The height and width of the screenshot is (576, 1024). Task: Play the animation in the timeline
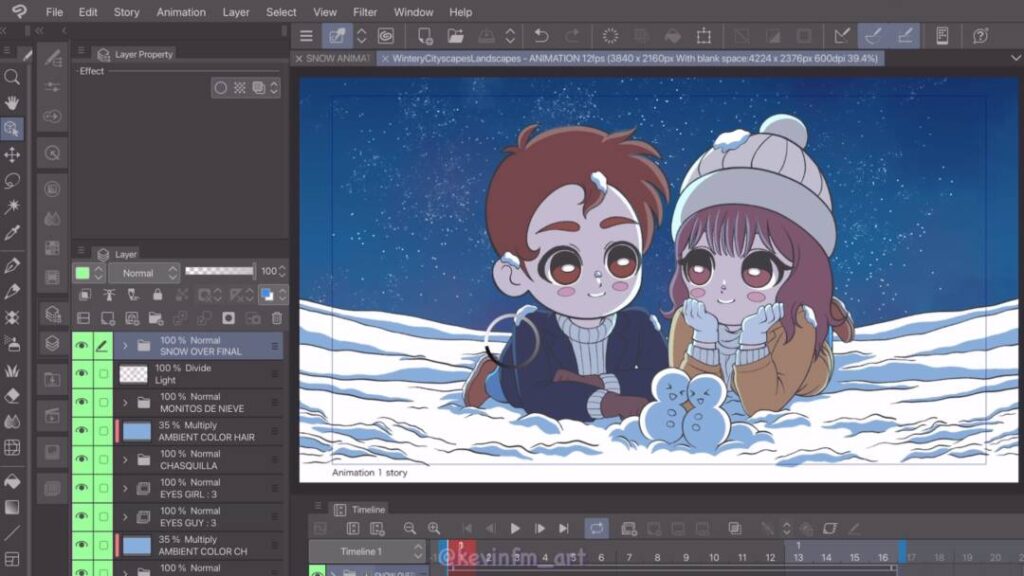point(515,528)
